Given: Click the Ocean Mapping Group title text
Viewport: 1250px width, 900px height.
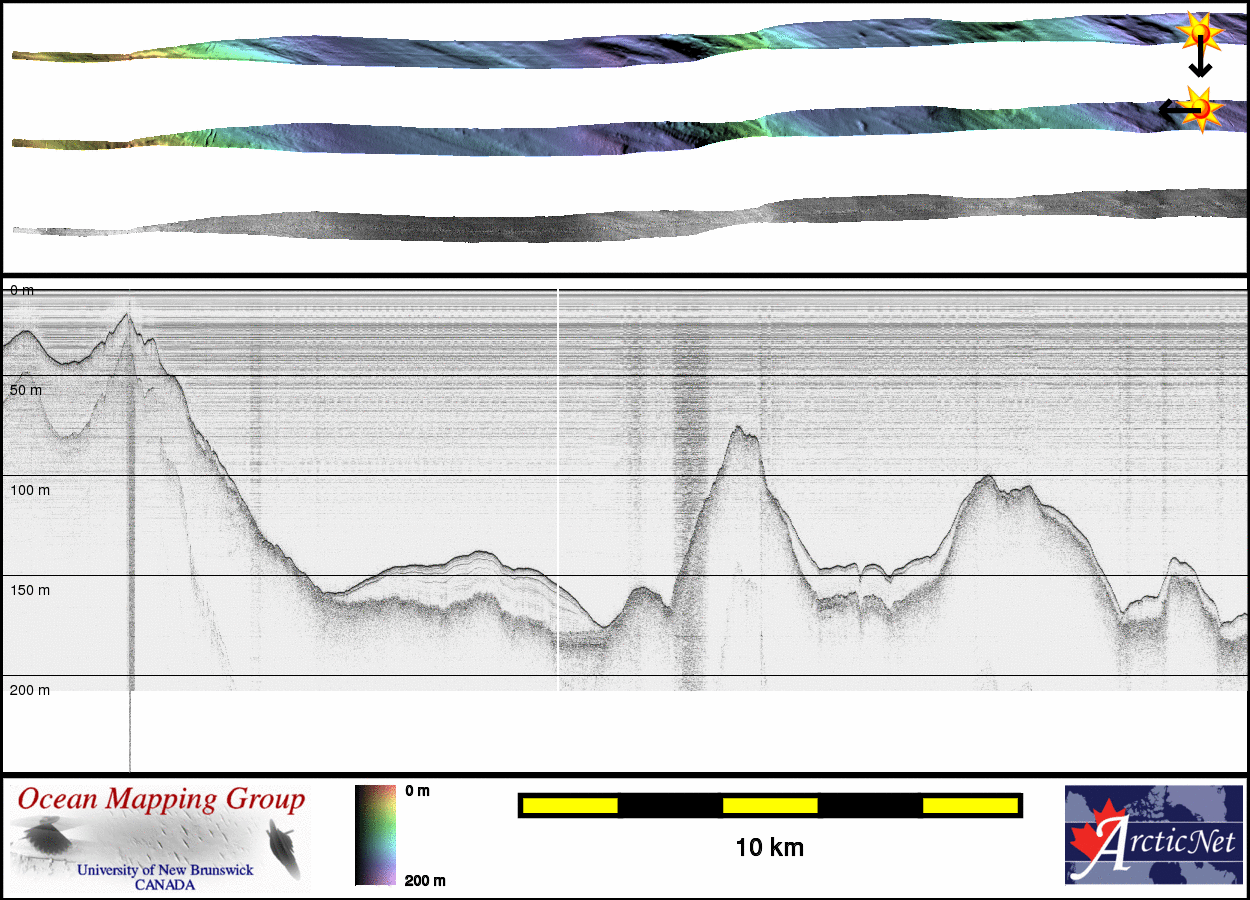Looking at the screenshot, I should (160, 800).
